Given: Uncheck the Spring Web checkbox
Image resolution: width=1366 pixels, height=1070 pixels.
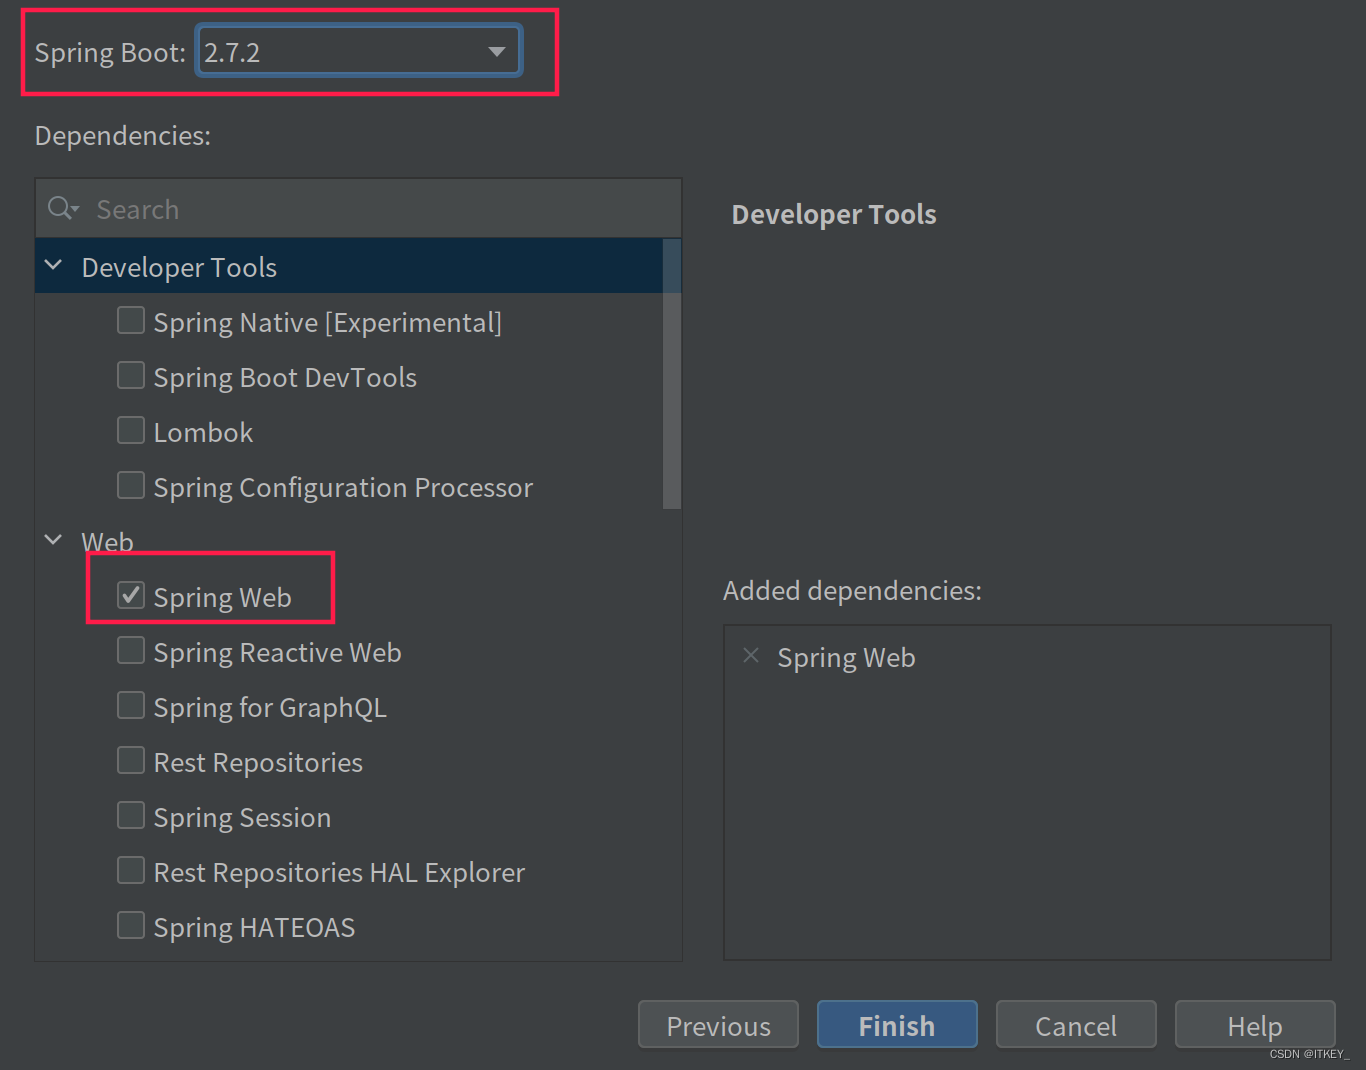Looking at the screenshot, I should tap(131, 596).
